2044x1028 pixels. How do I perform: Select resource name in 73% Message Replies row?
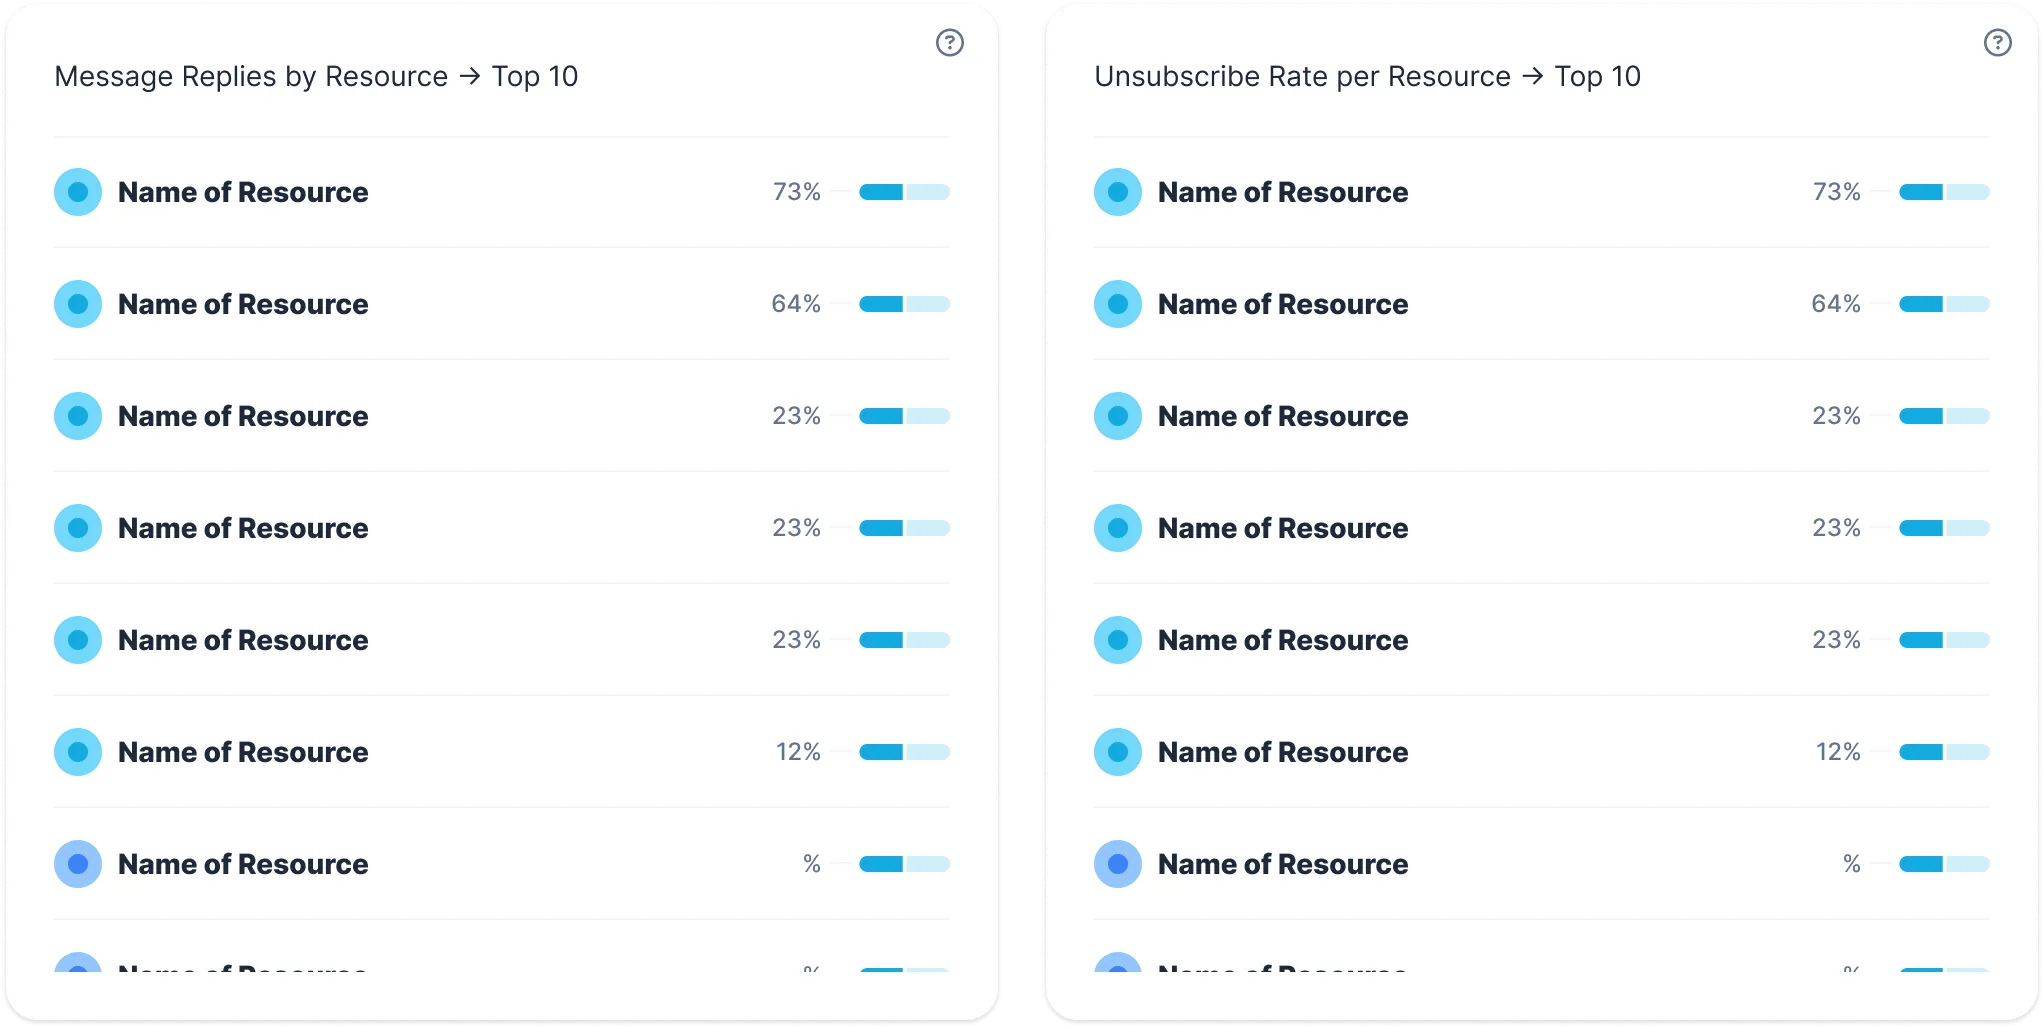243,192
